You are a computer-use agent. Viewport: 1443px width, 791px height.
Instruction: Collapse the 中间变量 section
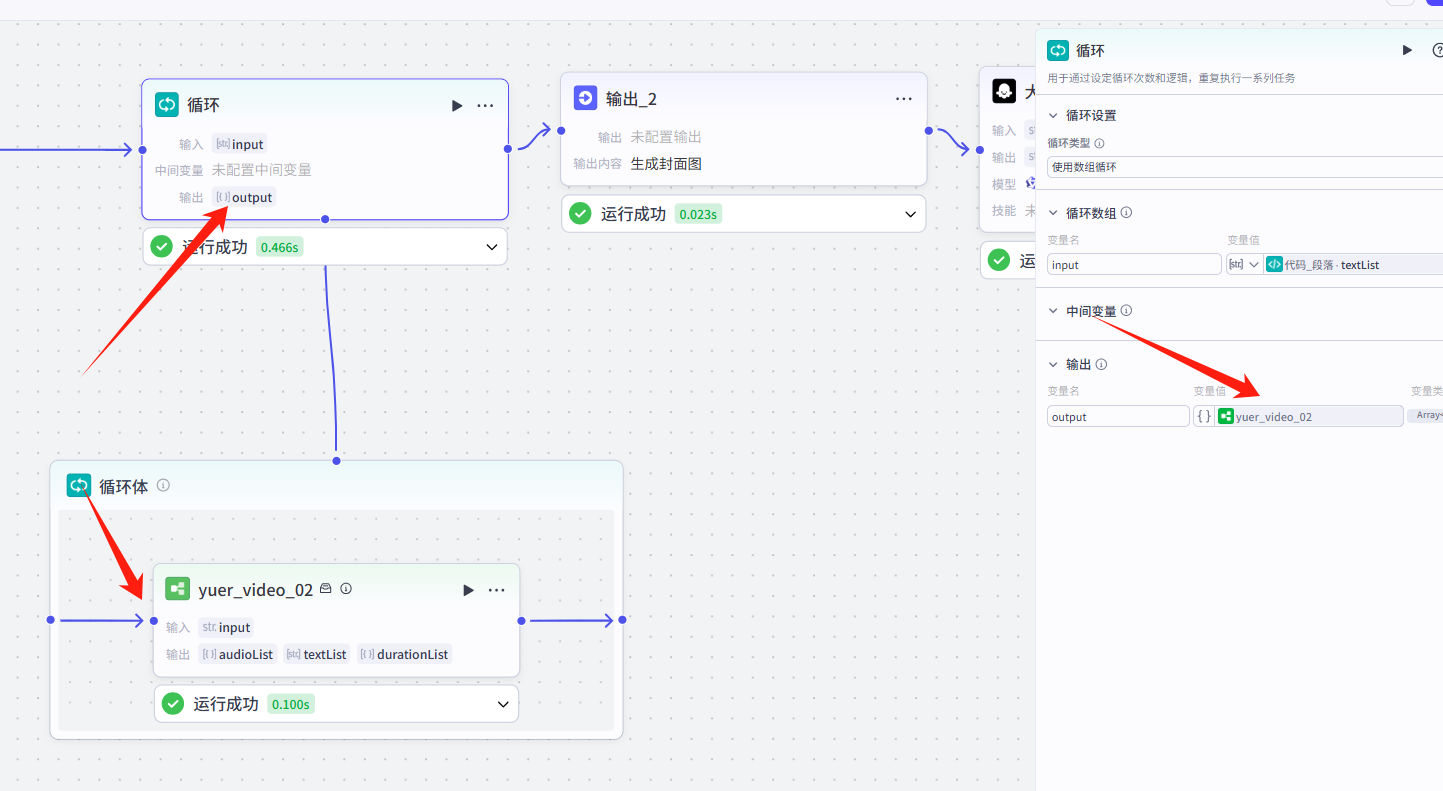[x=1053, y=311]
